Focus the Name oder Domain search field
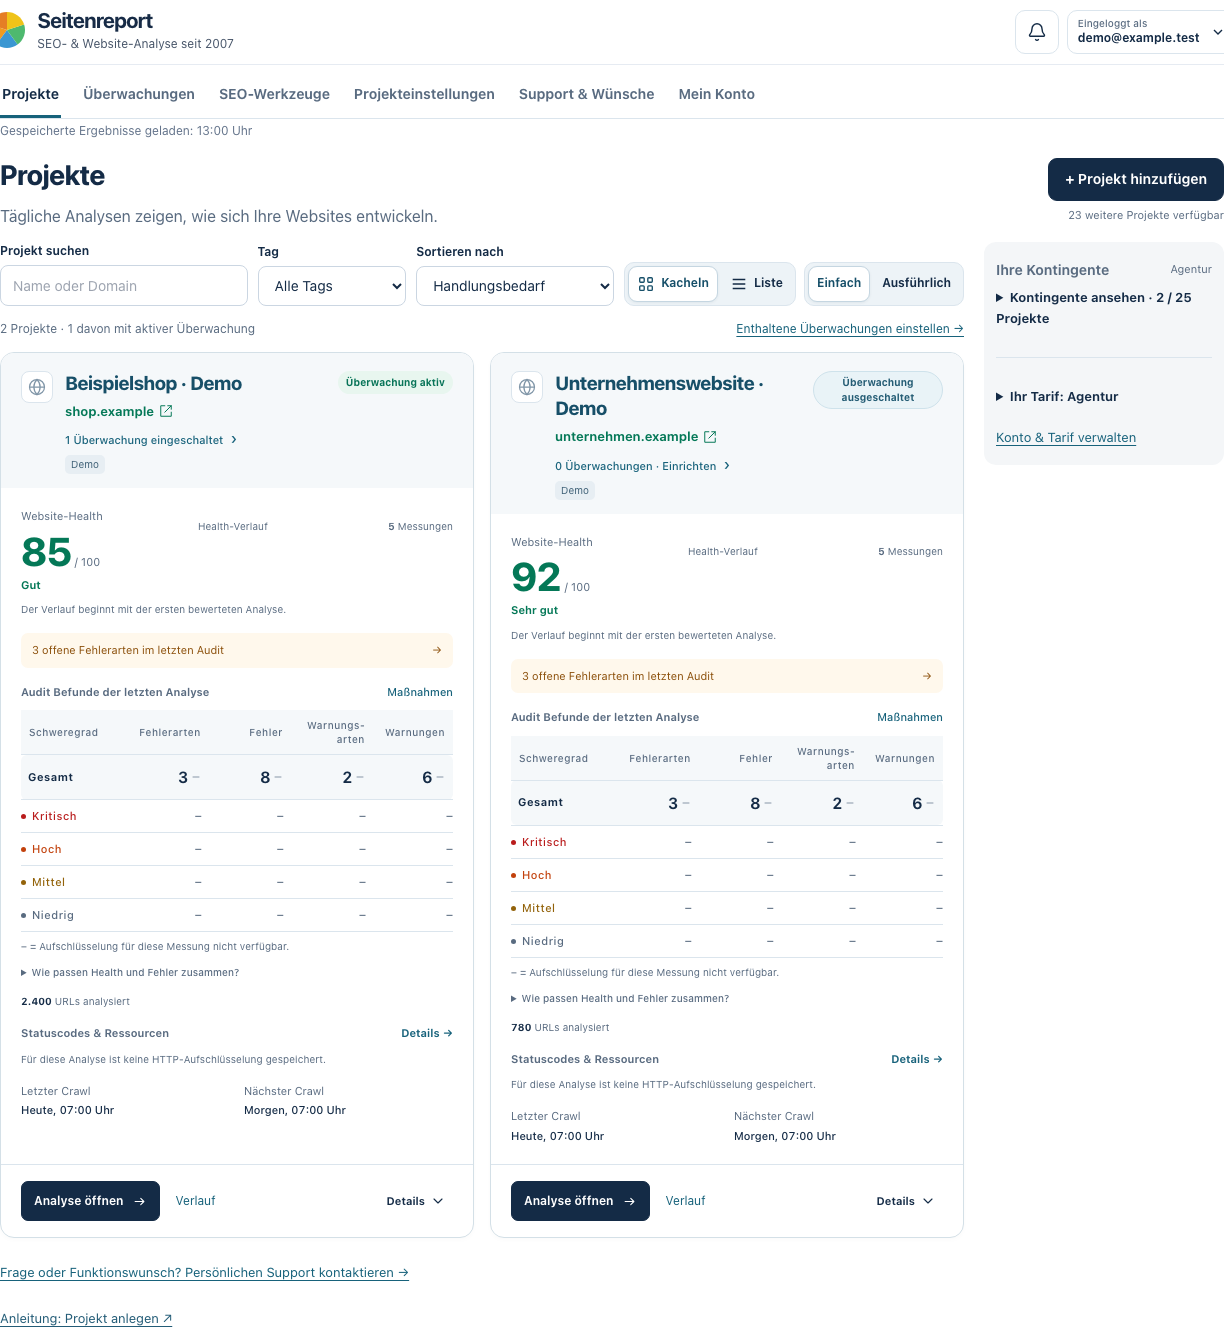The image size is (1224, 1330). point(124,286)
